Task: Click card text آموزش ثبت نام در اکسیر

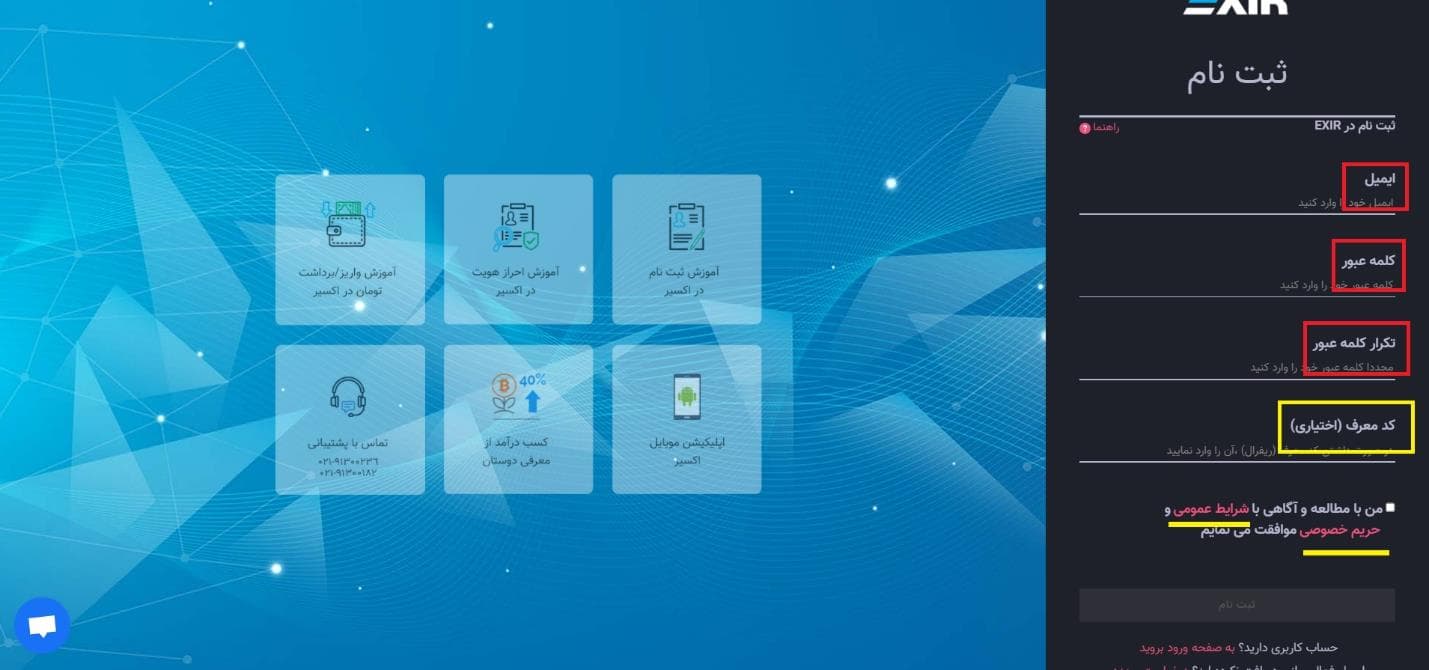Action: tap(686, 281)
